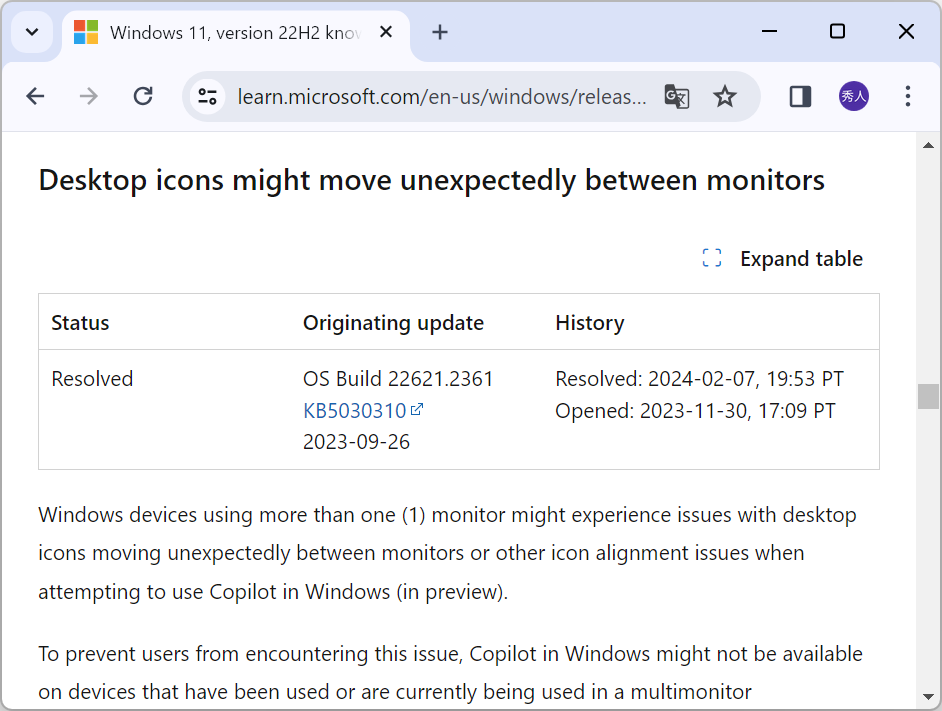Open the tab search dropdown arrow
This screenshot has width=942, height=711.
point(32,32)
